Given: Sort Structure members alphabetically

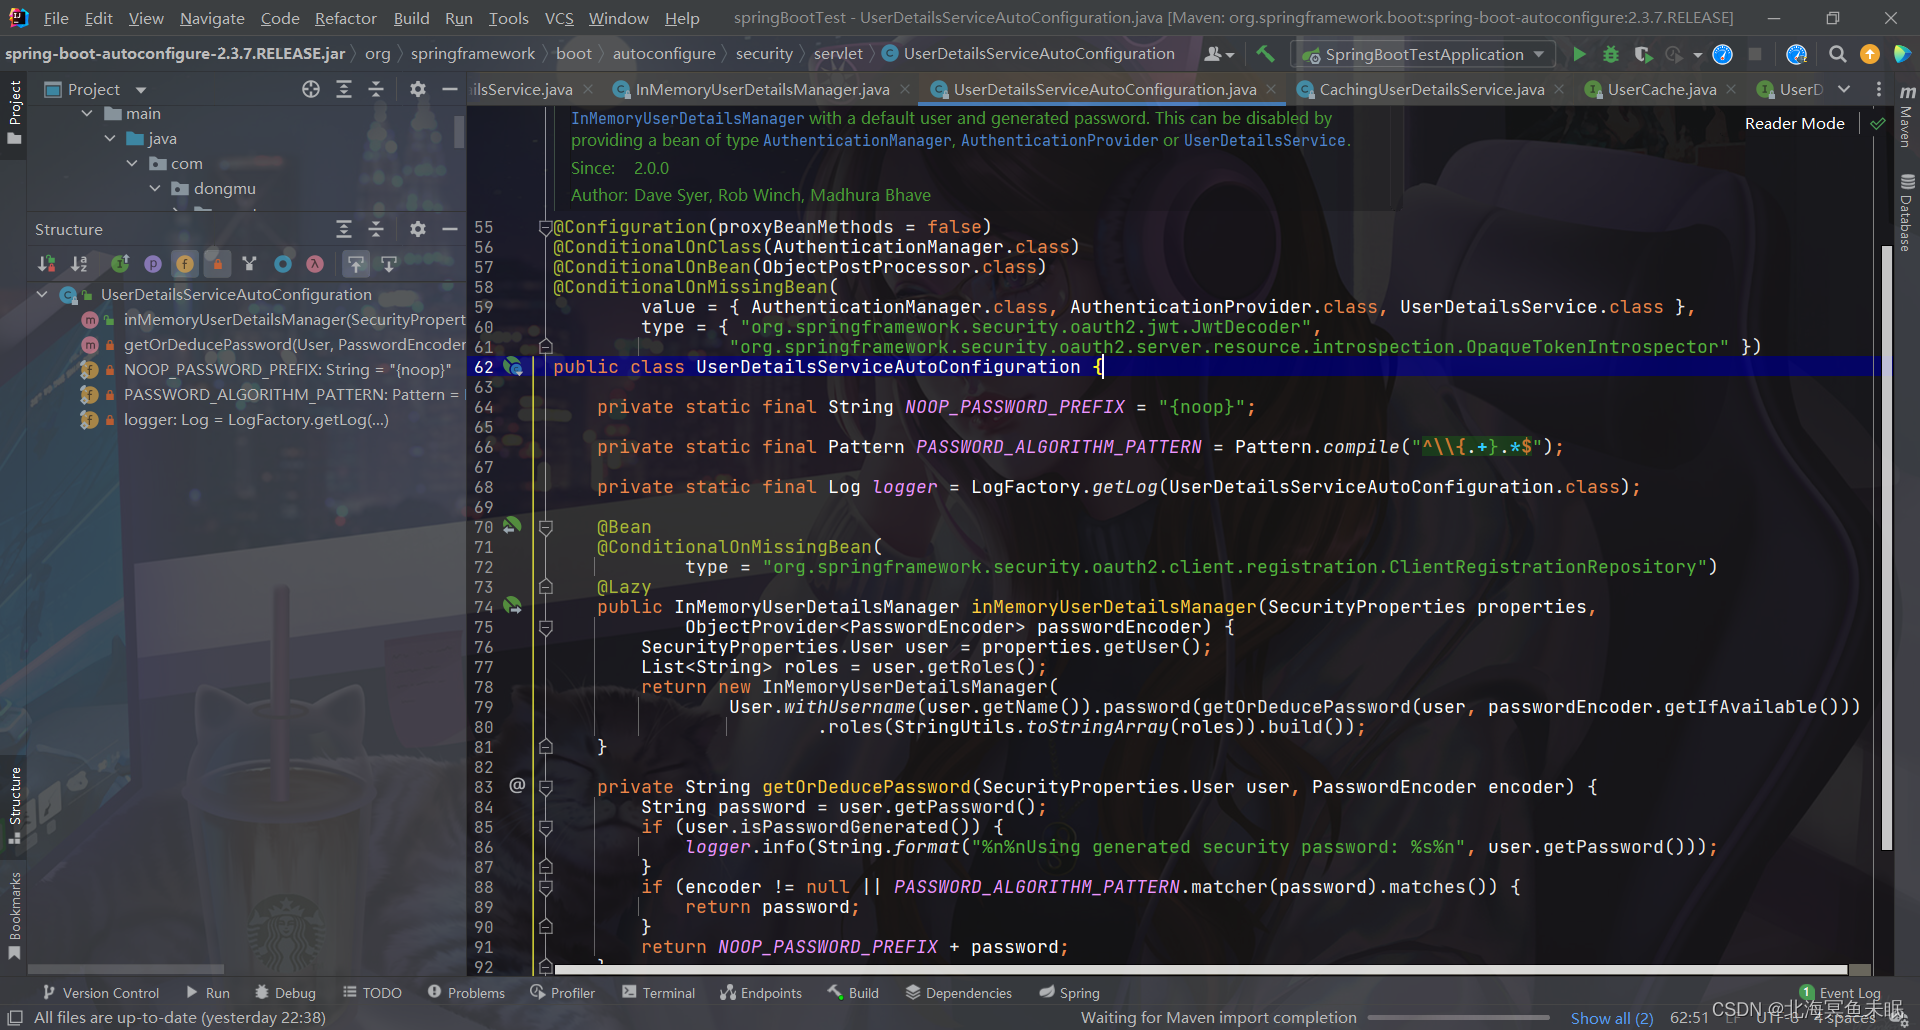Looking at the screenshot, I should point(79,263).
